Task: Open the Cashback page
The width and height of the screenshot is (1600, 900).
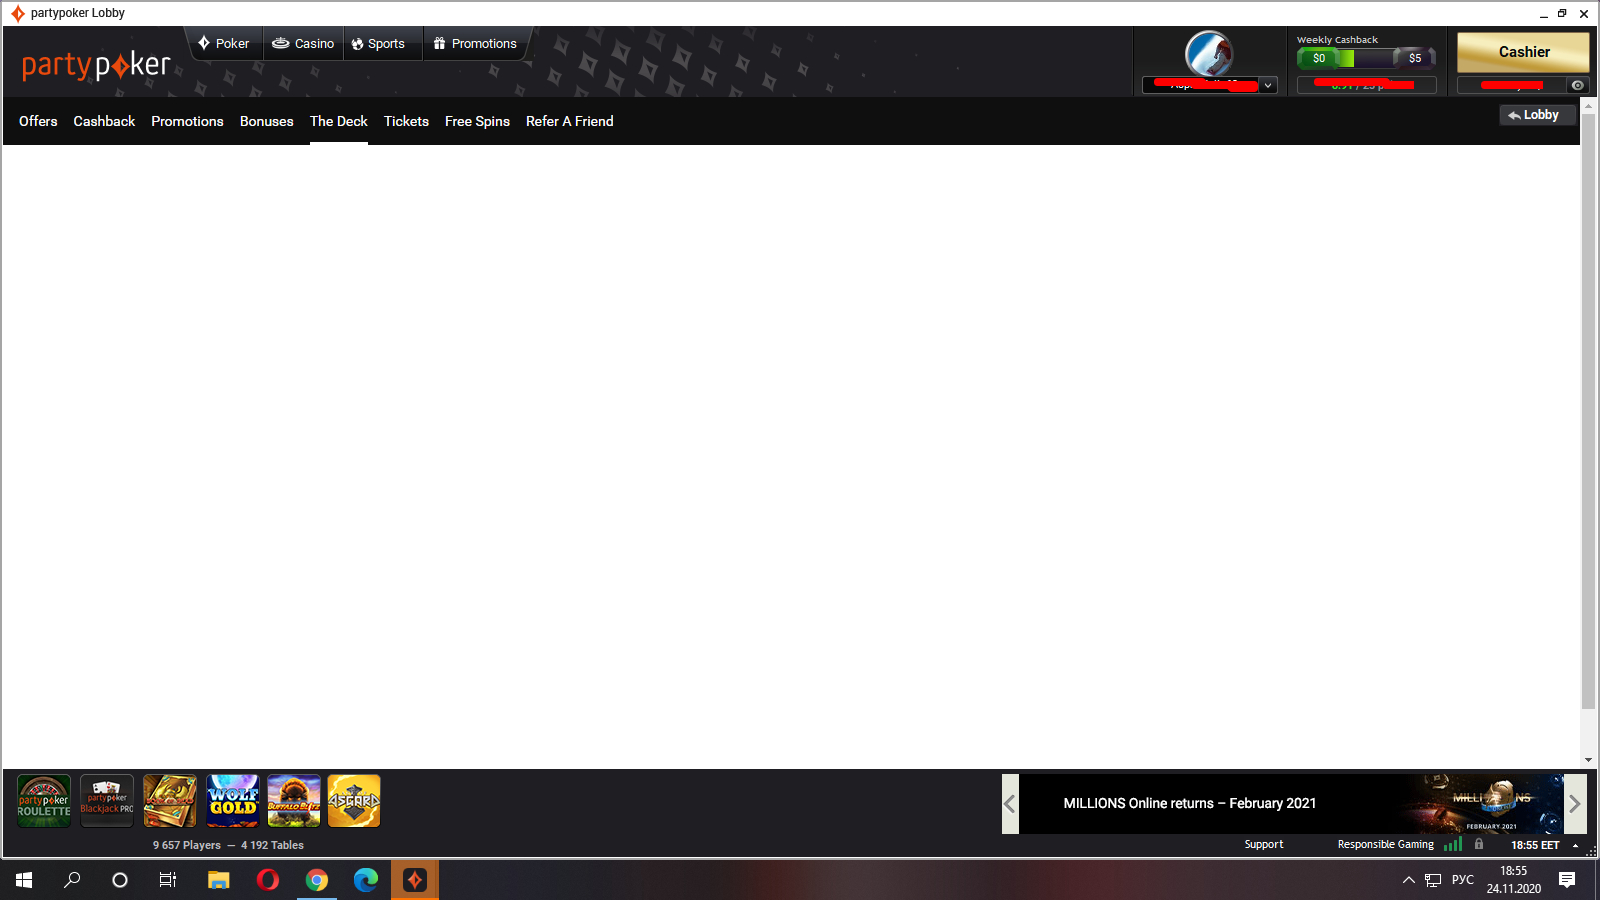Action: click(x=104, y=121)
